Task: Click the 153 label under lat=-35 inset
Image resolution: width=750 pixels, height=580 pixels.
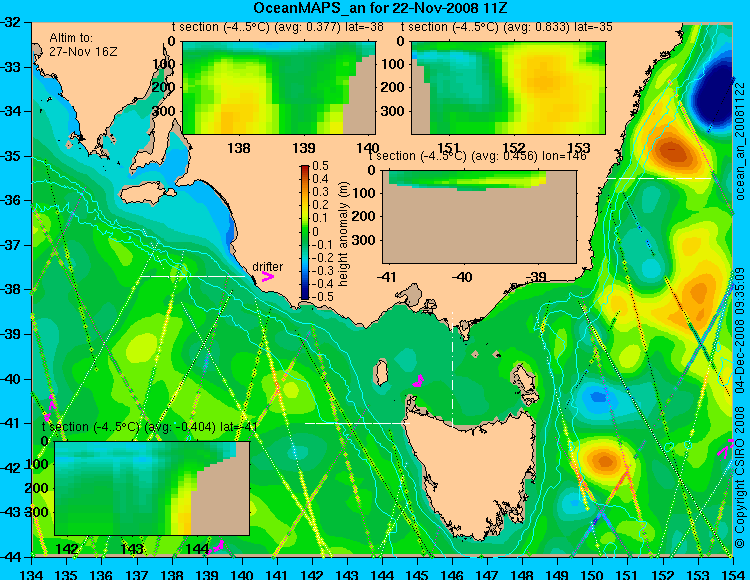Action: coord(578,148)
